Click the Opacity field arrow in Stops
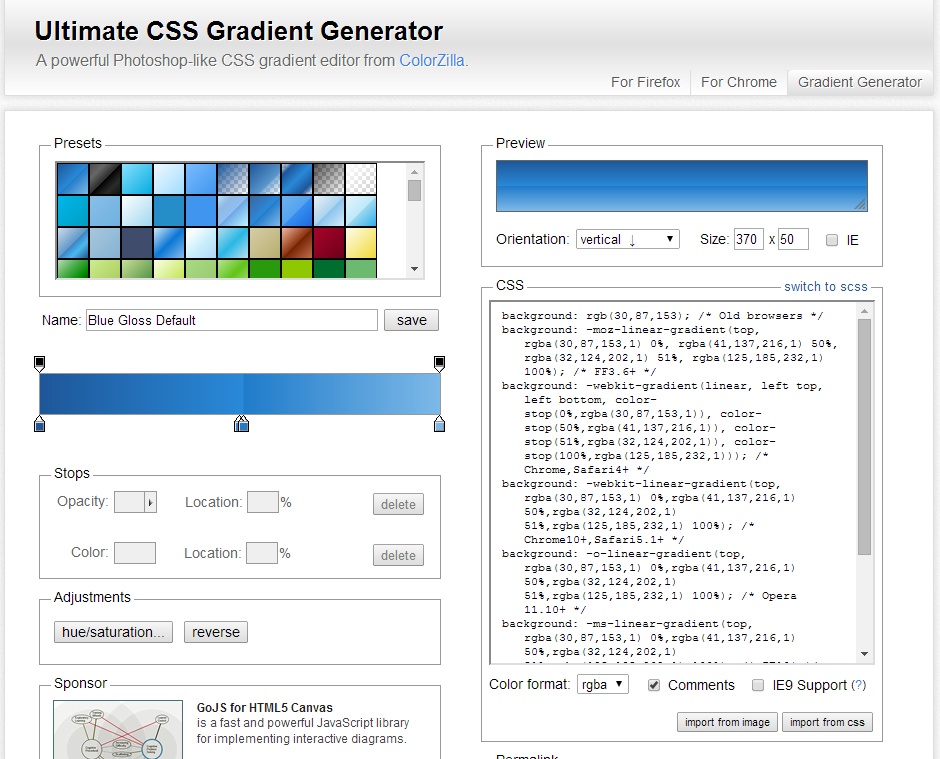Viewport: 940px width, 759px height. (x=150, y=502)
